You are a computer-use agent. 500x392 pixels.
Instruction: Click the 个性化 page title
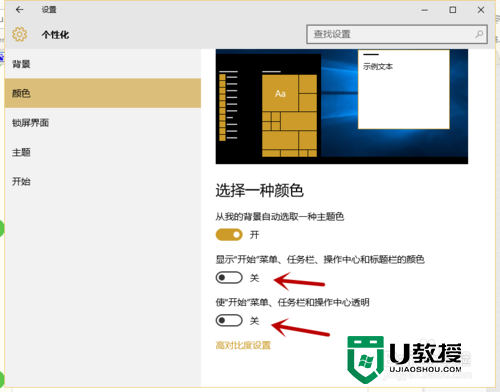click(x=55, y=35)
